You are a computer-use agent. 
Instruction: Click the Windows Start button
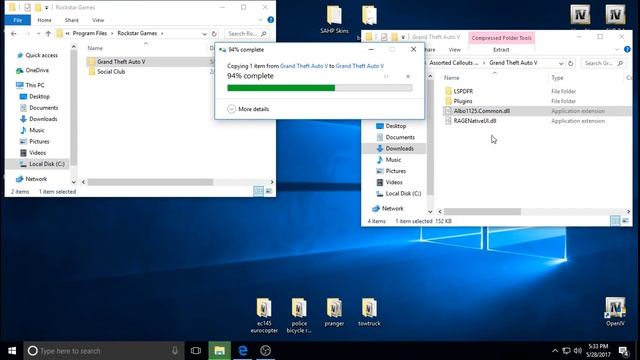tap(12, 351)
